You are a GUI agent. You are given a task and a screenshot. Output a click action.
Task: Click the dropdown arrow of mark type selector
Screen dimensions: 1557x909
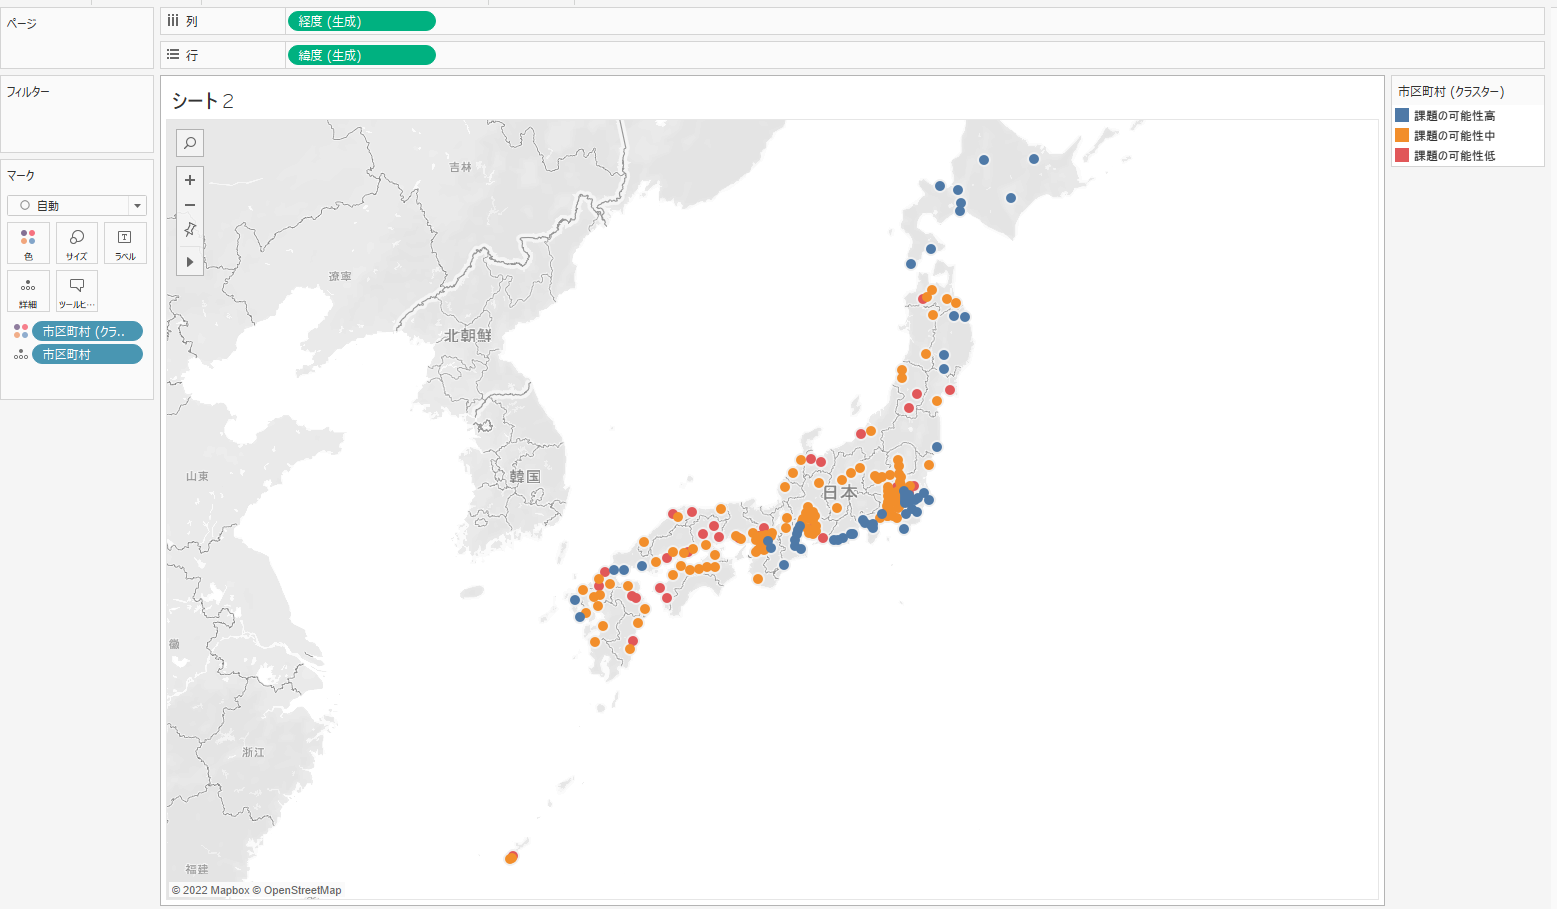coord(137,206)
